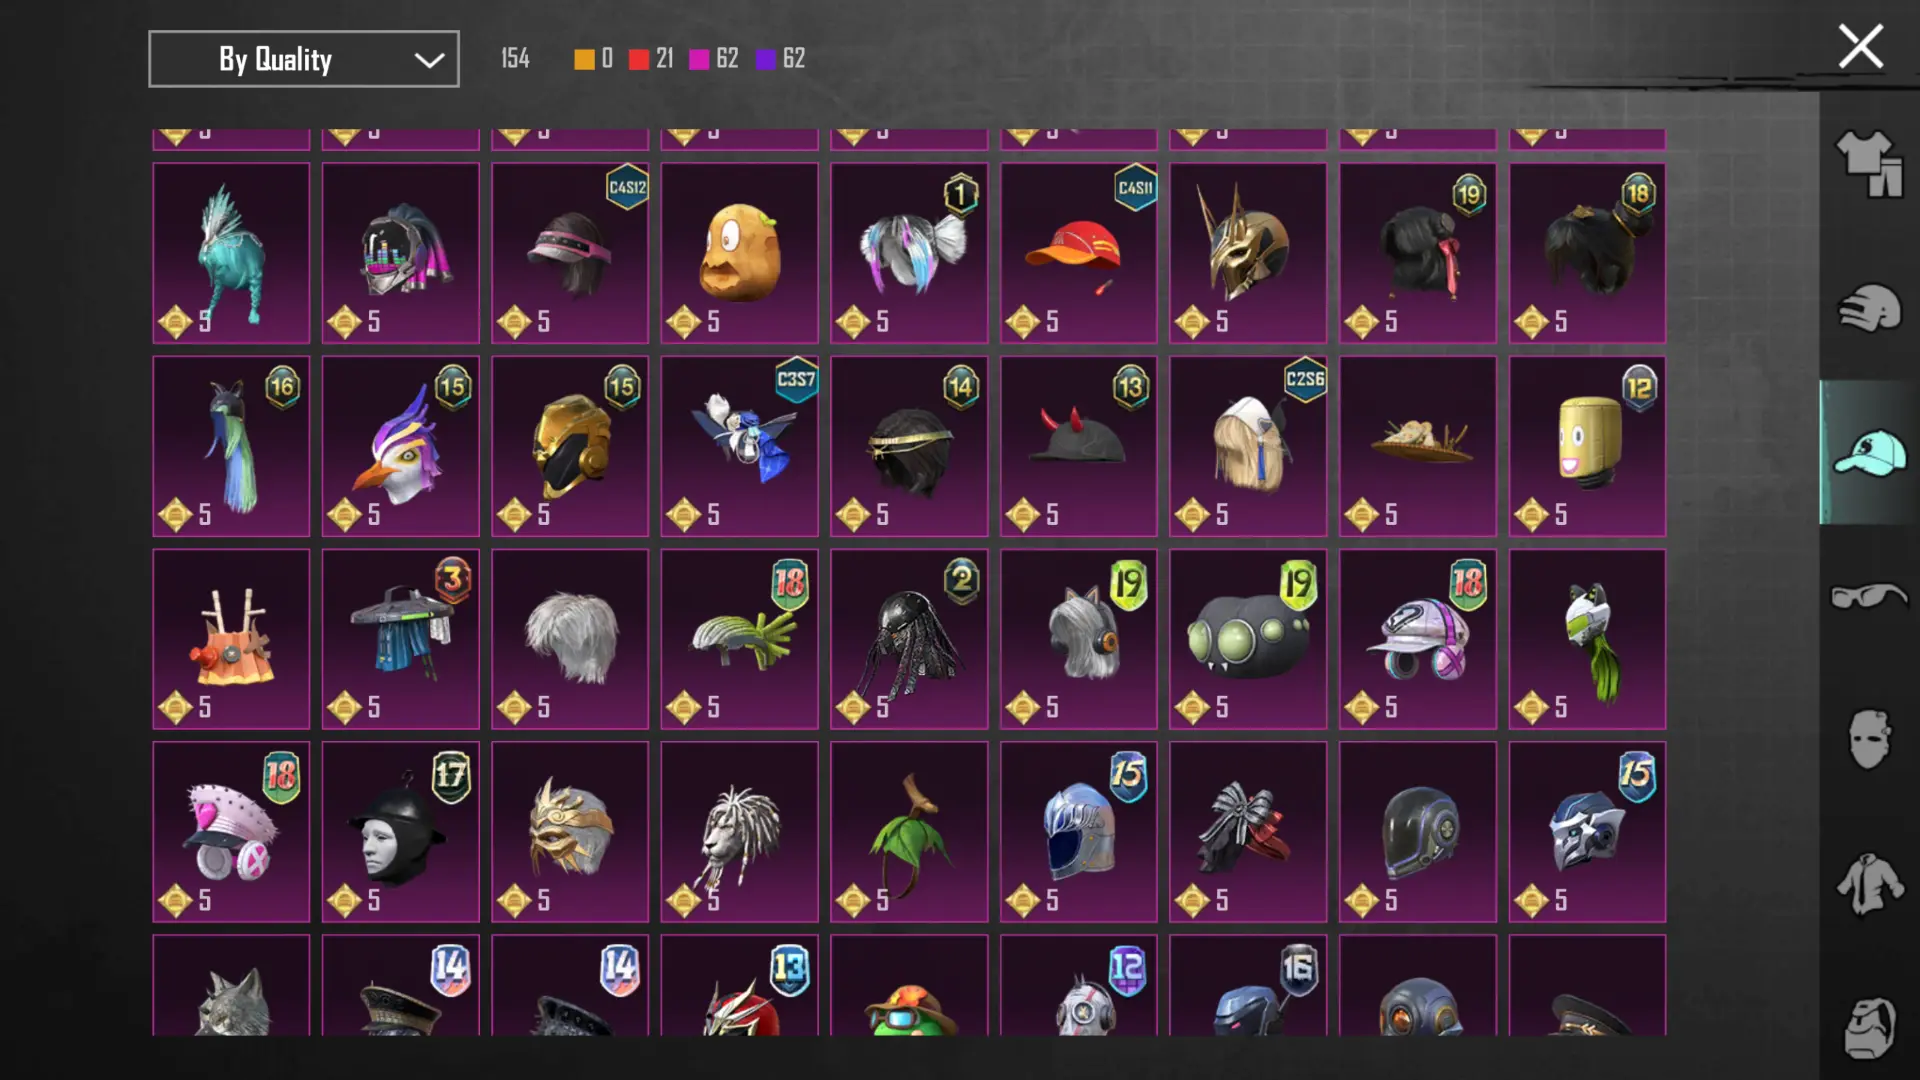Click the orange quality color square
The width and height of the screenshot is (1920, 1080).
click(x=584, y=60)
